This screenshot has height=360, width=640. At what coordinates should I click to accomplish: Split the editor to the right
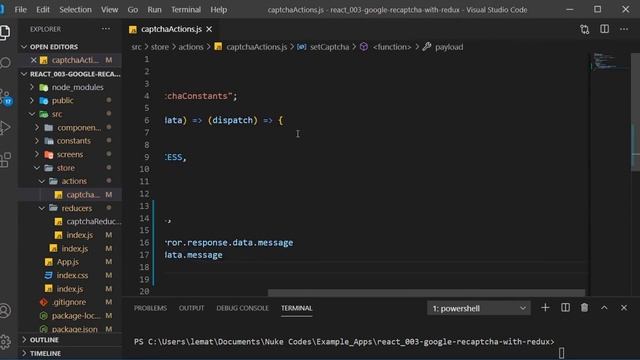[x=604, y=29]
